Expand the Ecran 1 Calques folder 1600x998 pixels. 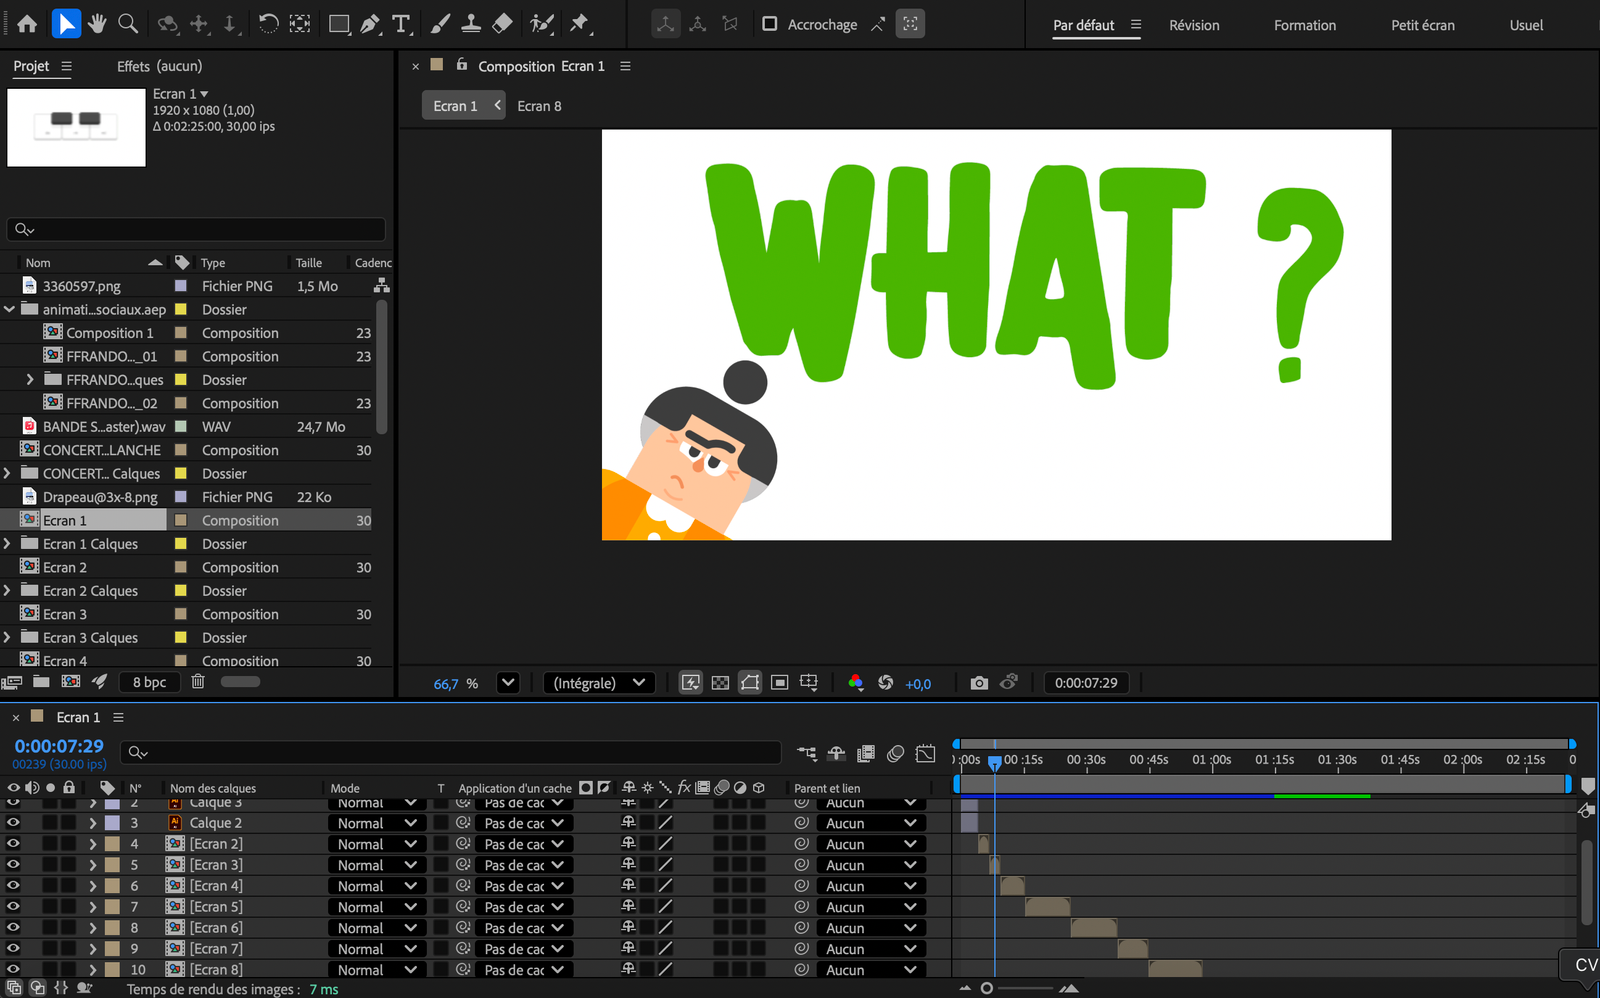click(x=8, y=544)
